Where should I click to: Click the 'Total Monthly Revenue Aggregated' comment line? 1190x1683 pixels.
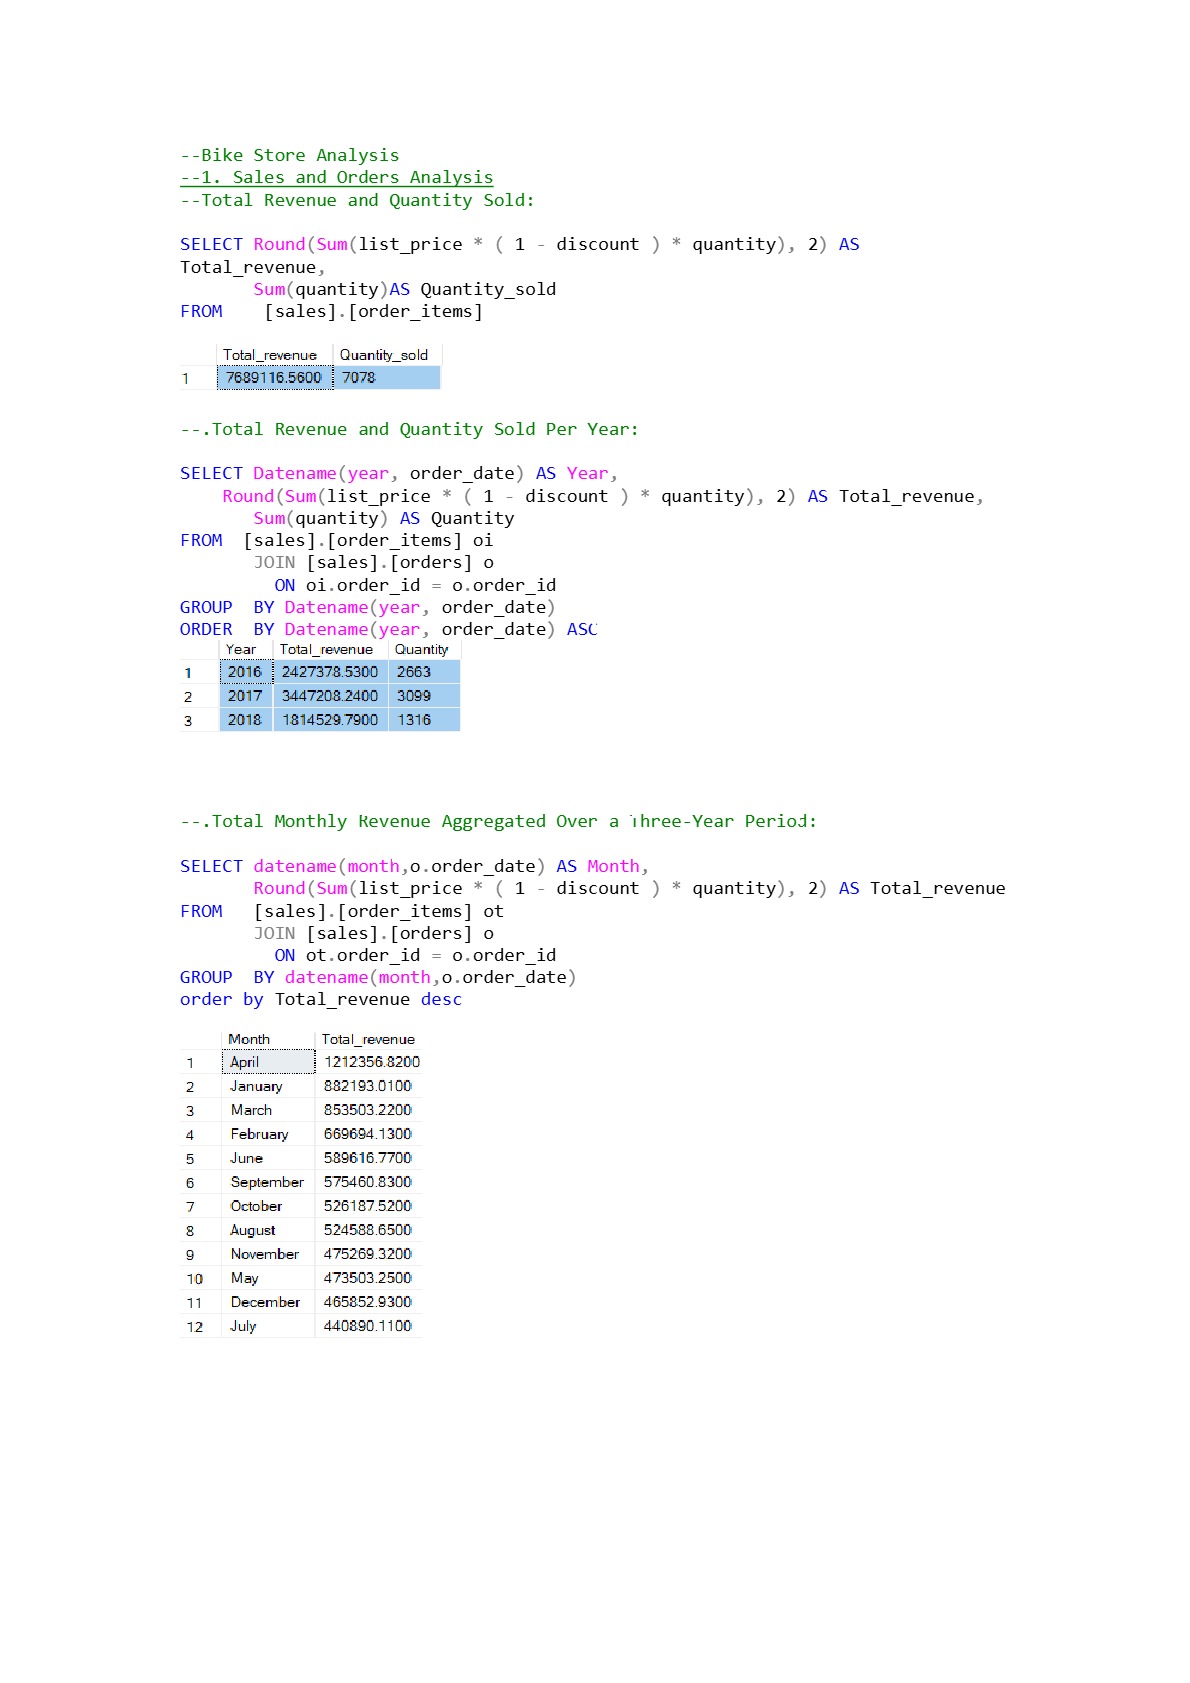(x=498, y=821)
